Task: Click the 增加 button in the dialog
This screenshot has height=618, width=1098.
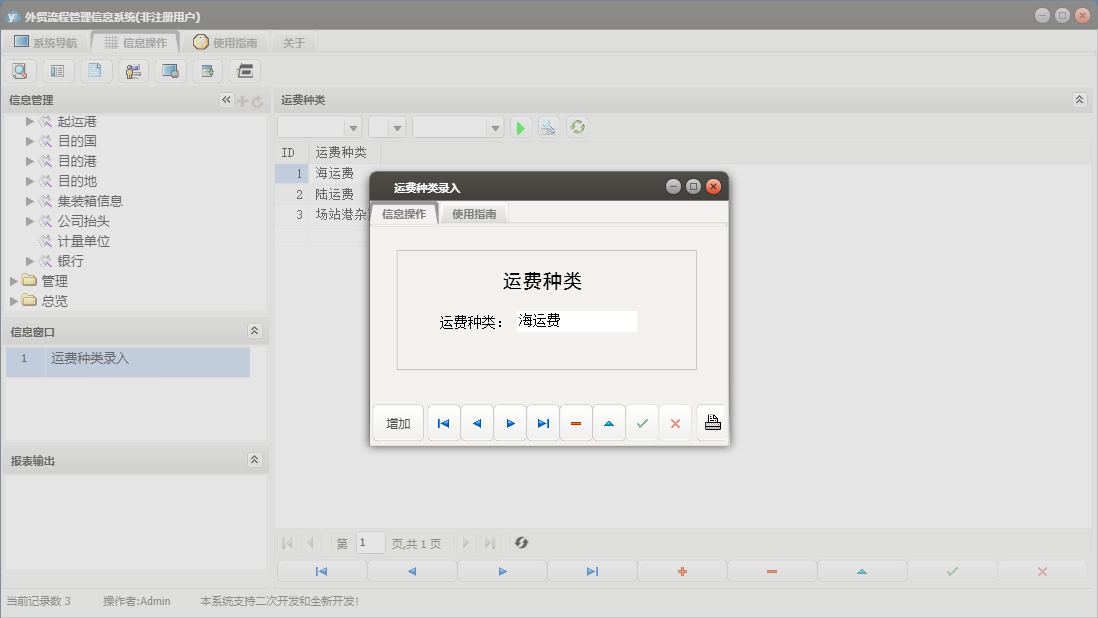Action: 397,422
